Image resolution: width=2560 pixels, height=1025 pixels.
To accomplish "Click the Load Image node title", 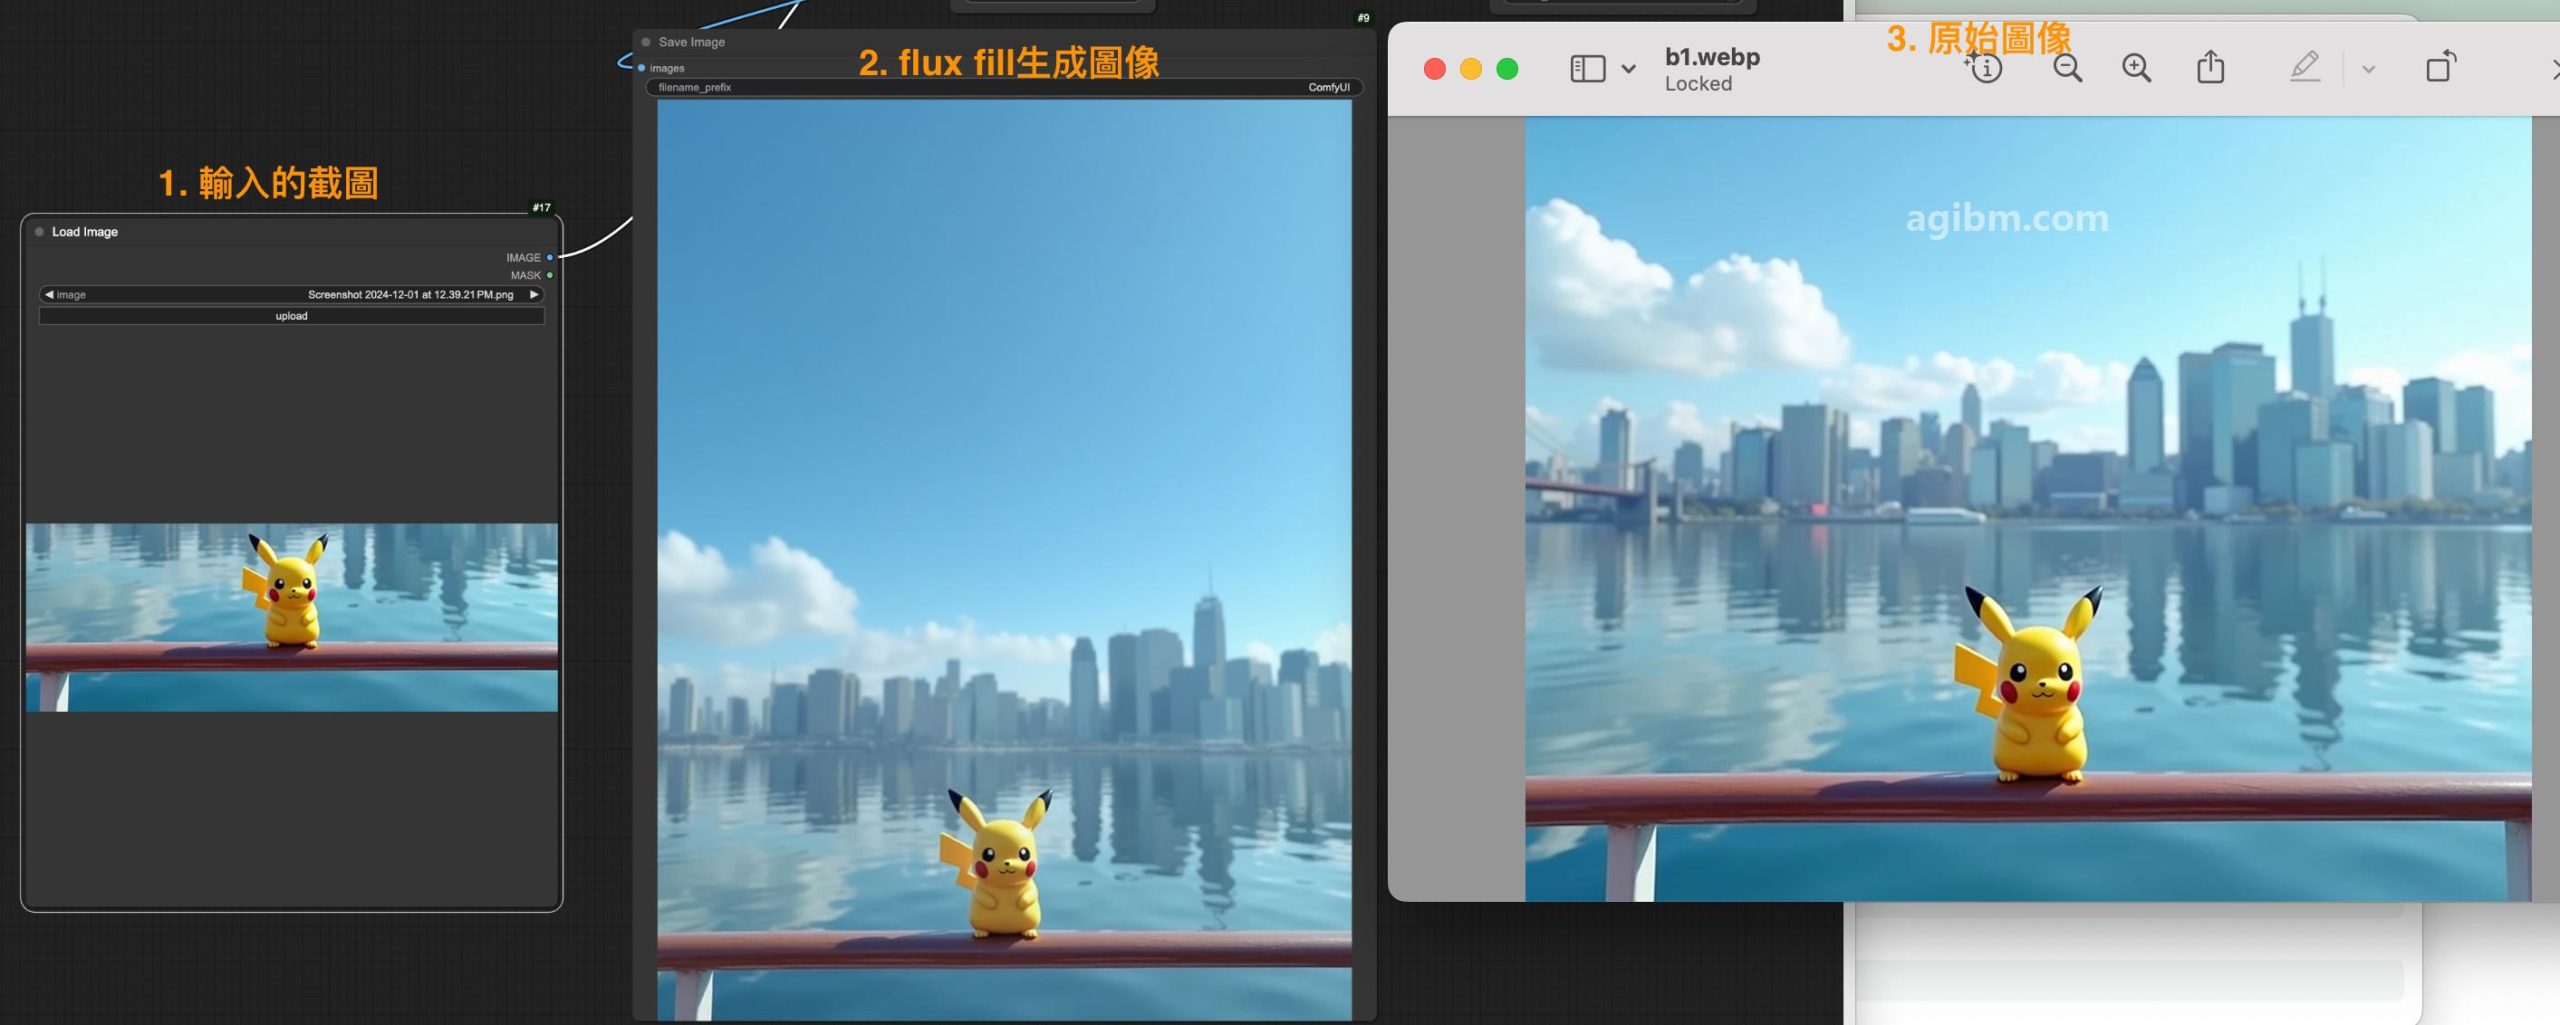I will click(x=85, y=232).
